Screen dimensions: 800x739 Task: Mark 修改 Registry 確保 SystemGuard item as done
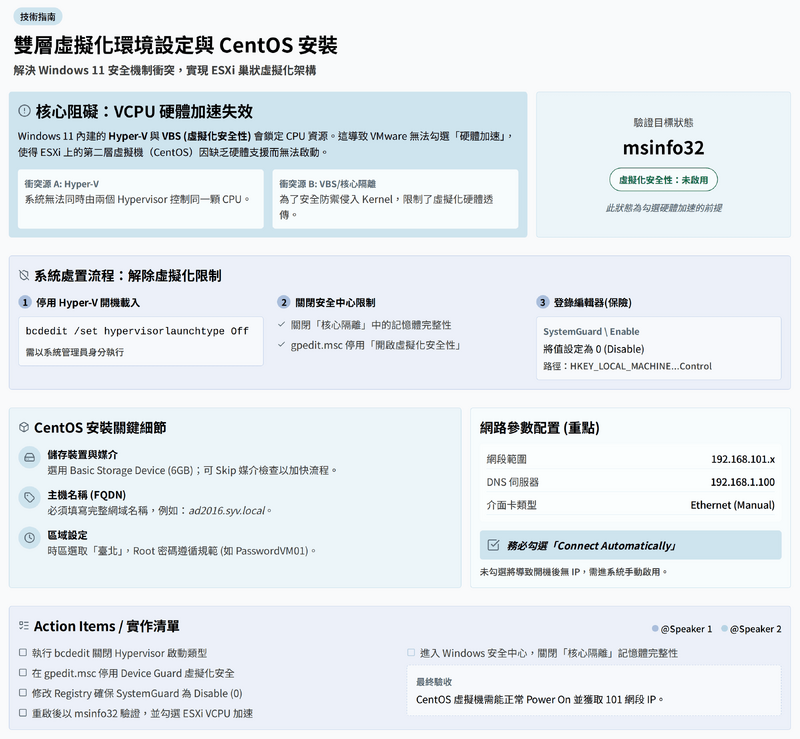[x=23, y=693]
